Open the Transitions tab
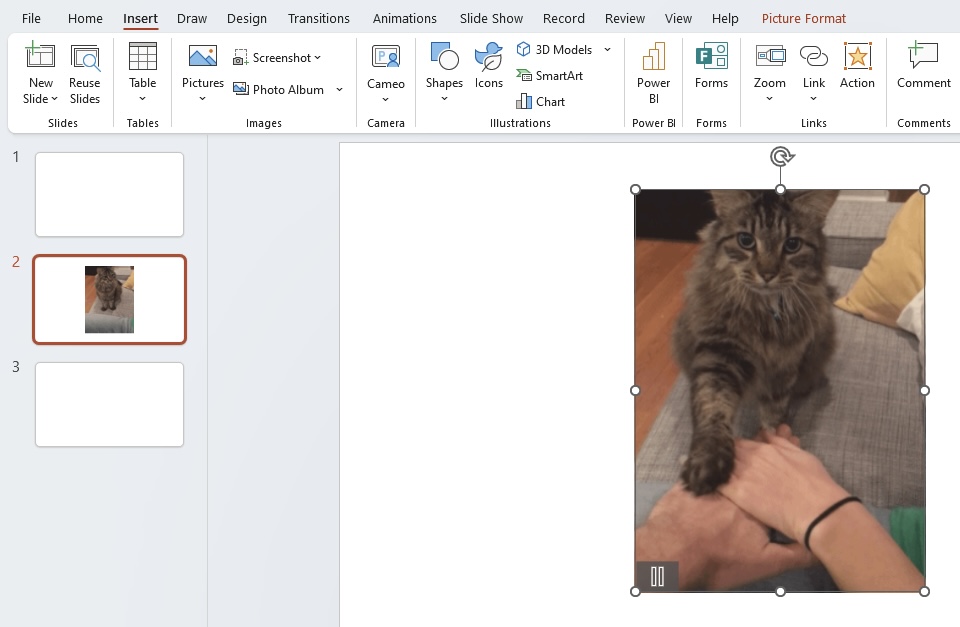Viewport: 960px width, 627px height. (x=318, y=18)
